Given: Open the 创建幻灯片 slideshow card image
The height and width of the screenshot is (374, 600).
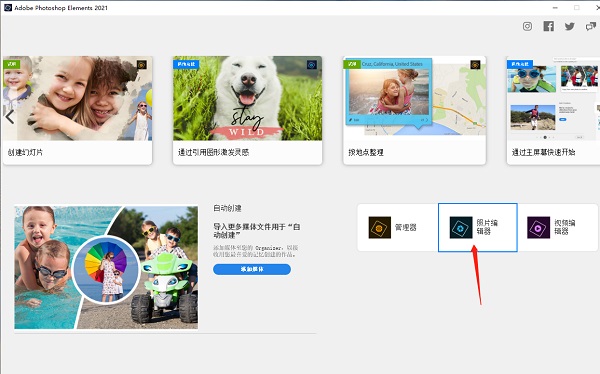Looking at the screenshot, I should click(x=78, y=98).
